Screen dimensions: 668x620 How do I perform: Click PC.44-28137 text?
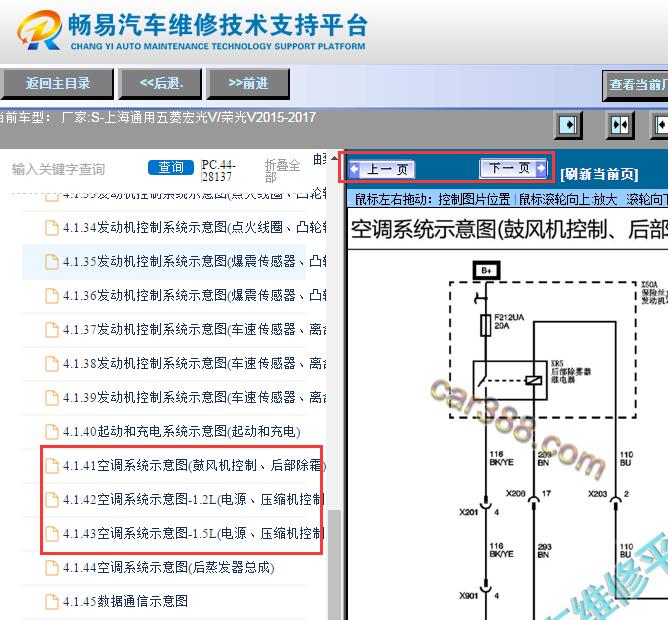pyautogui.click(x=219, y=170)
